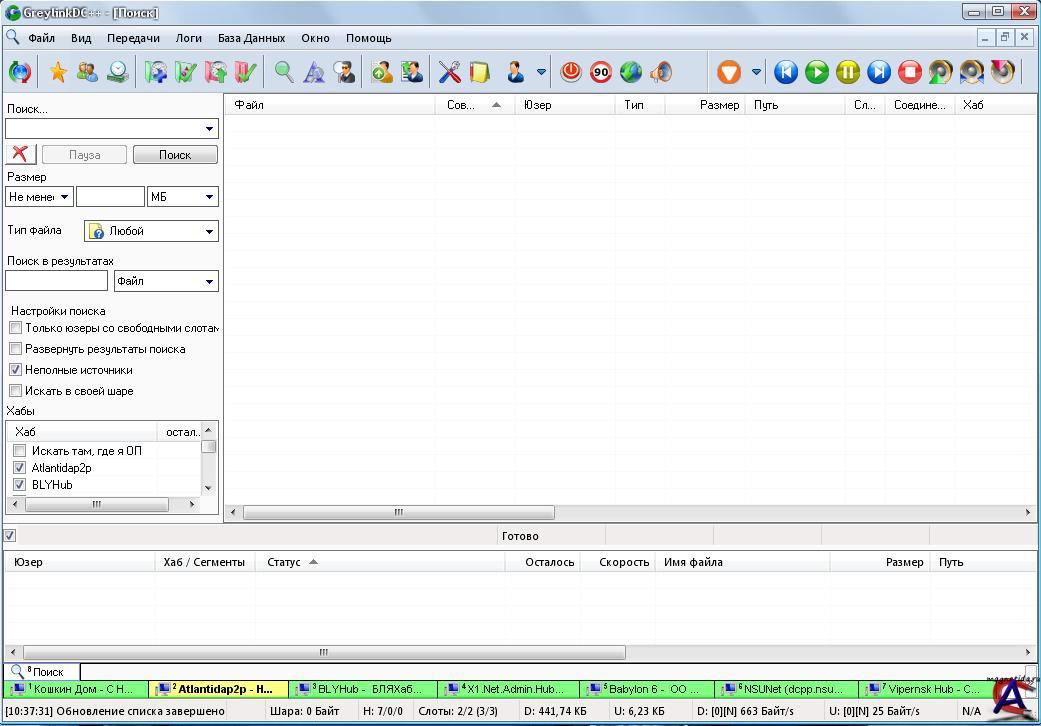Viewport: 1041px width, 726px height.
Task: Click the 'Поиск в результатах' text field
Action: coord(56,281)
